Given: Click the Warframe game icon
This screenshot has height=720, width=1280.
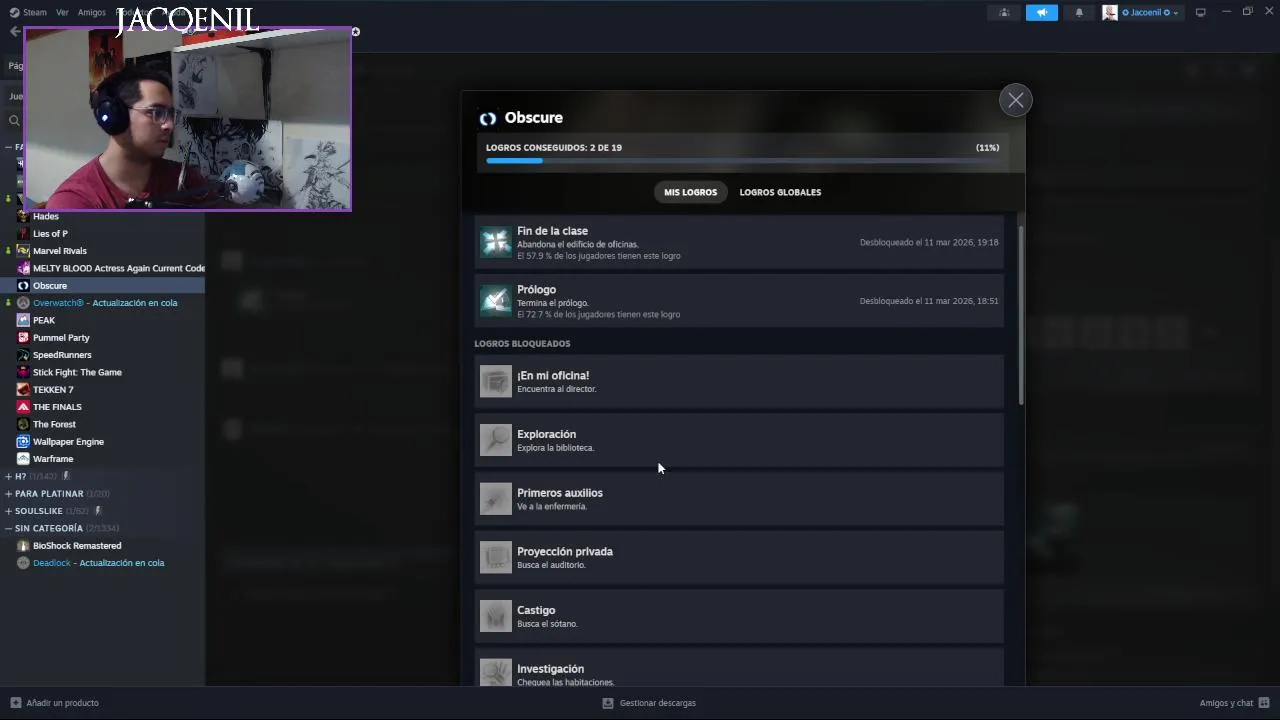Looking at the screenshot, I should click(23, 459).
